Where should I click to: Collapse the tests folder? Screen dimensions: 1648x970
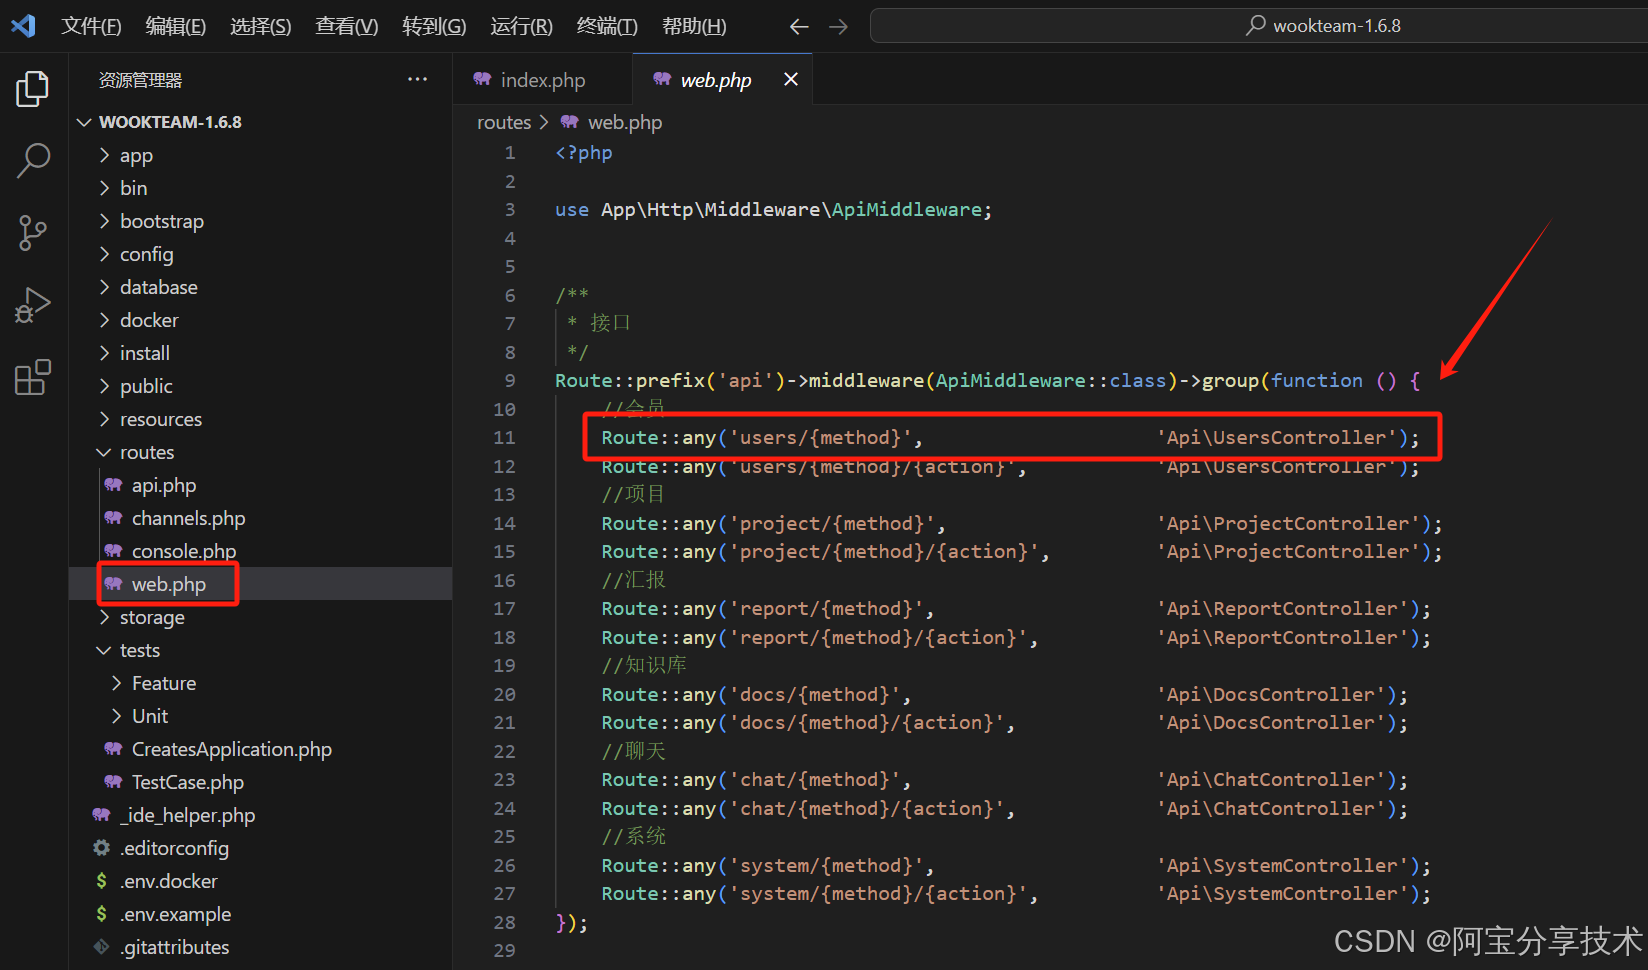(260, 650)
